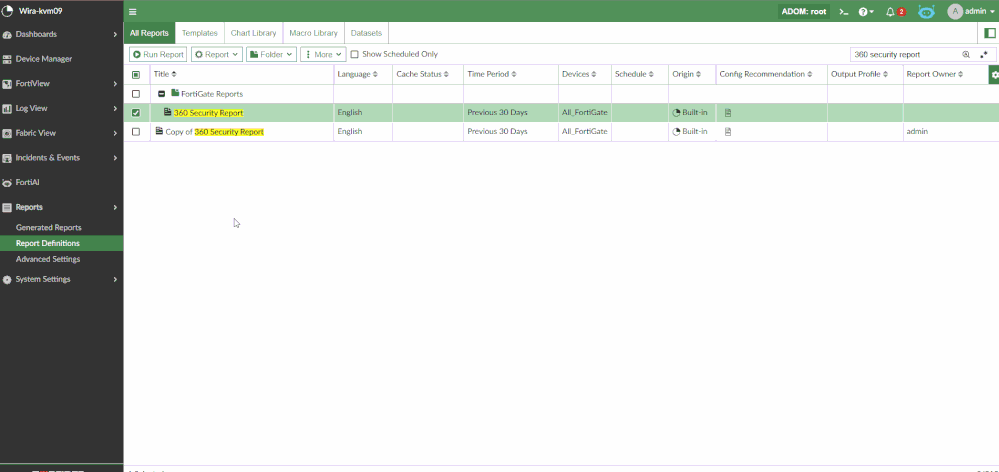
Task: Sort by the Cache Status column header
Action: [x=422, y=75]
